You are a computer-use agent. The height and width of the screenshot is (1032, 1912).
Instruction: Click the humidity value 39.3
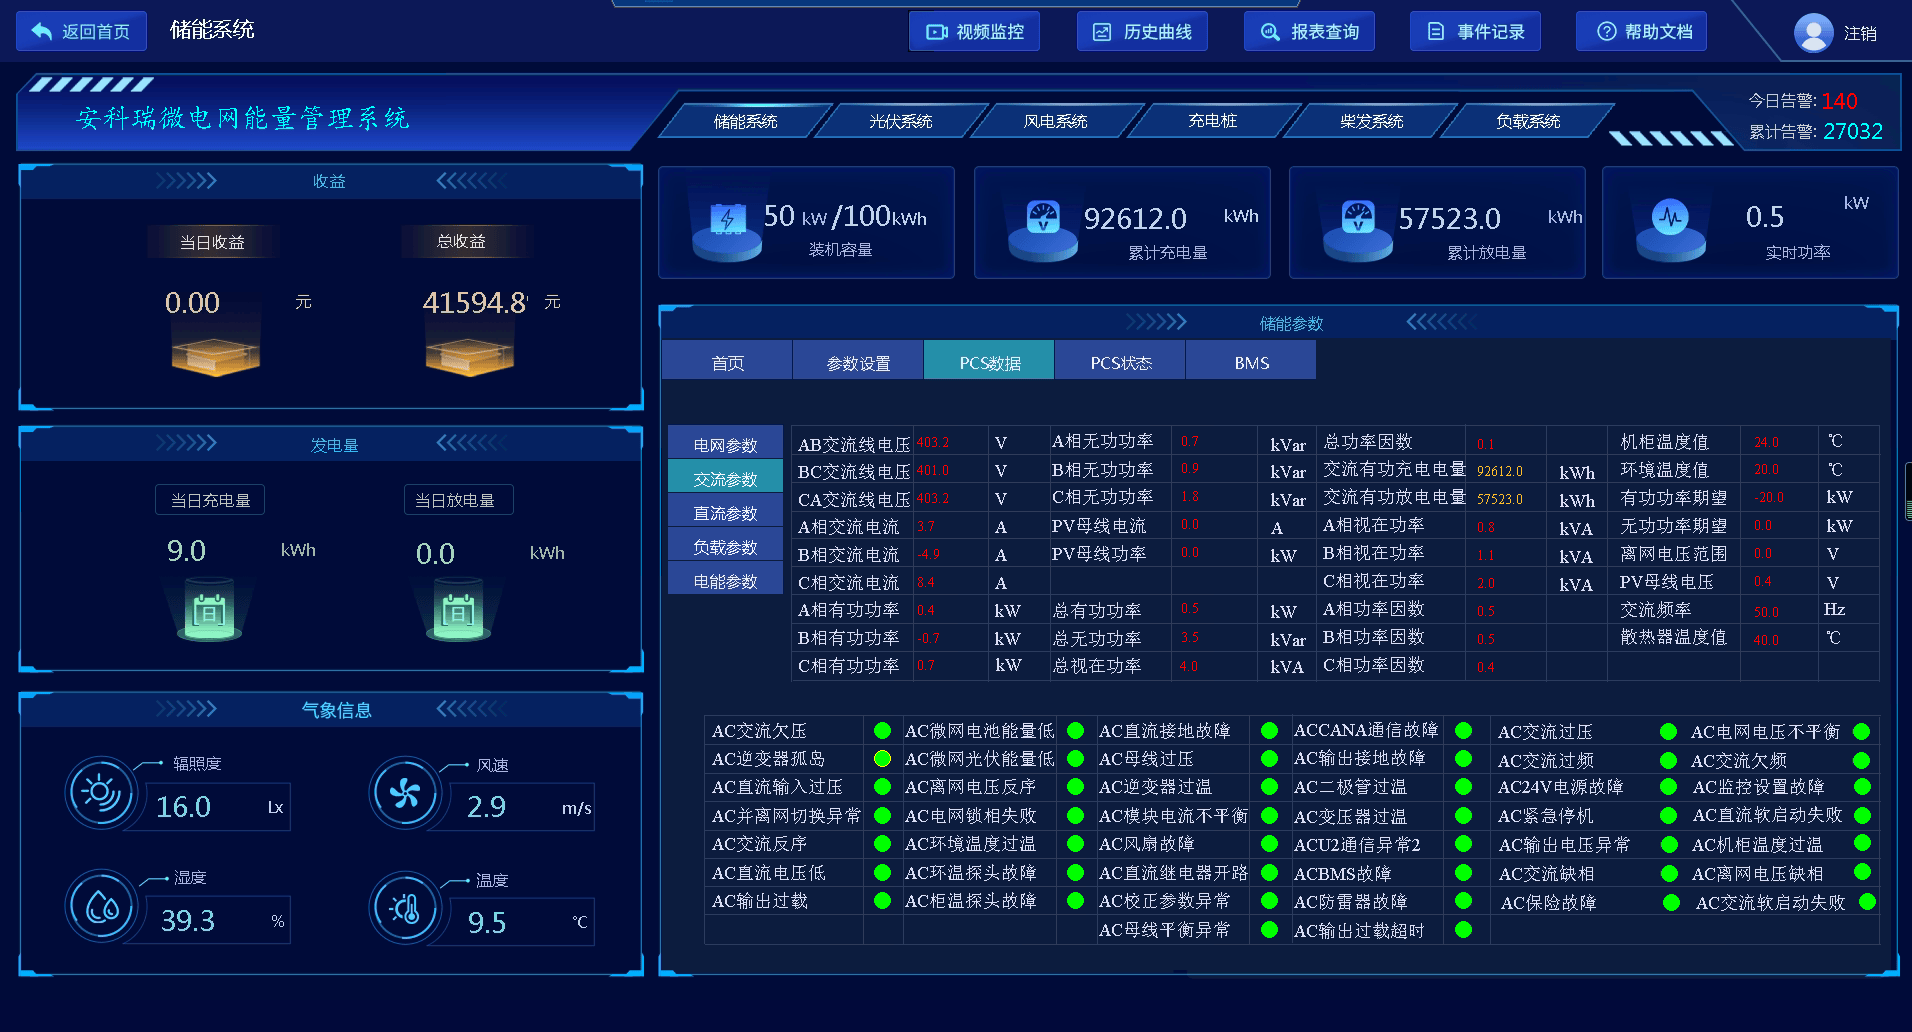tap(188, 920)
